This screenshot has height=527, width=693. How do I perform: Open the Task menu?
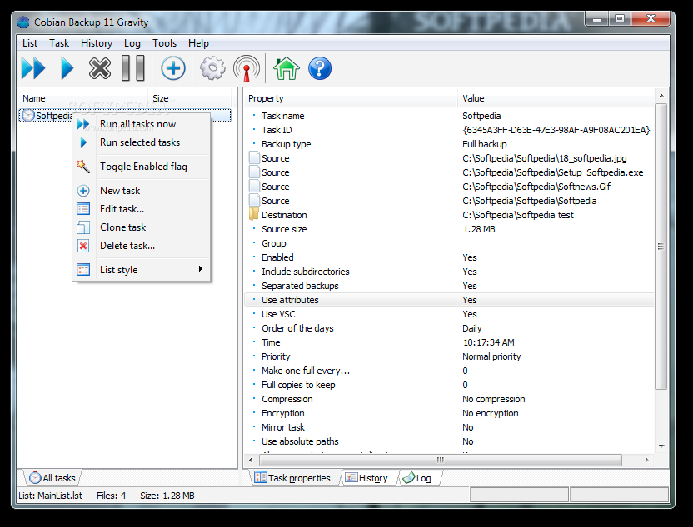[59, 43]
